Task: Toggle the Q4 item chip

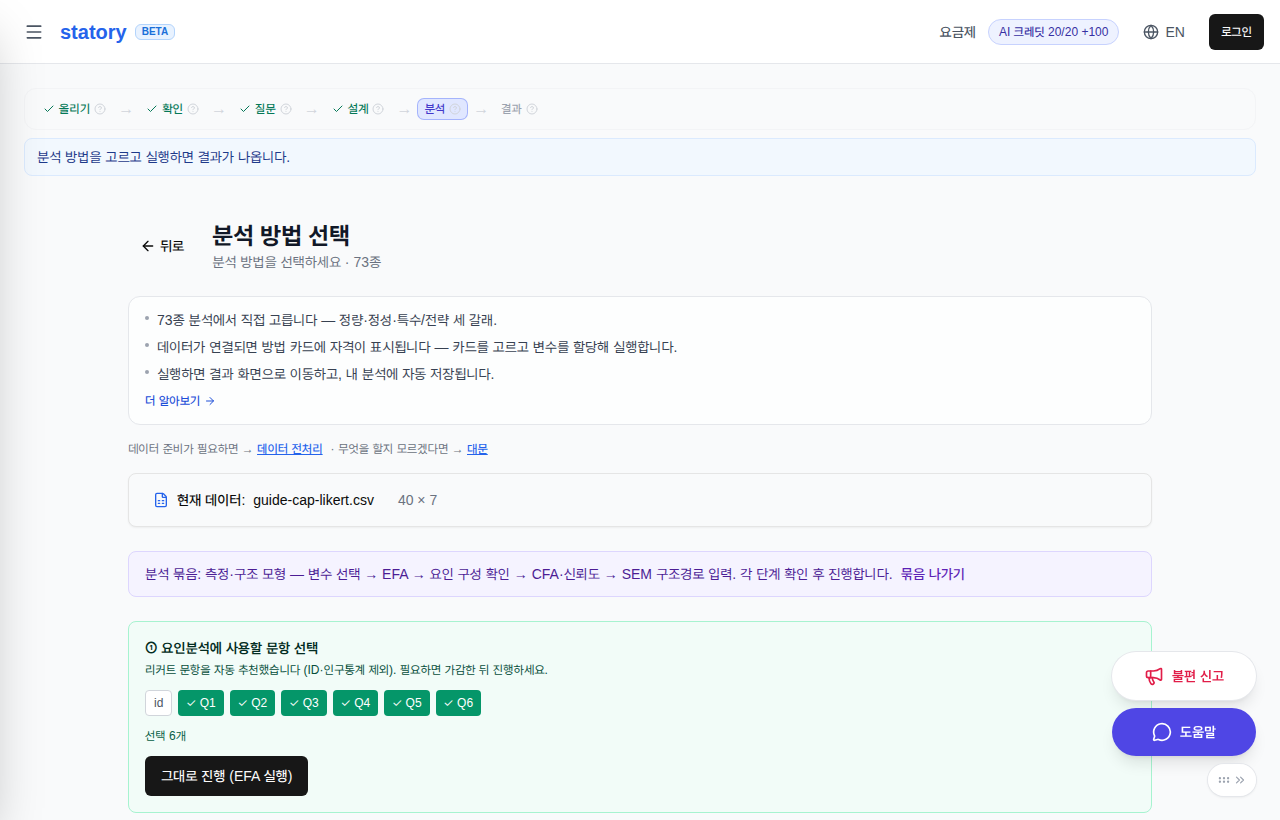Action: (x=356, y=703)
